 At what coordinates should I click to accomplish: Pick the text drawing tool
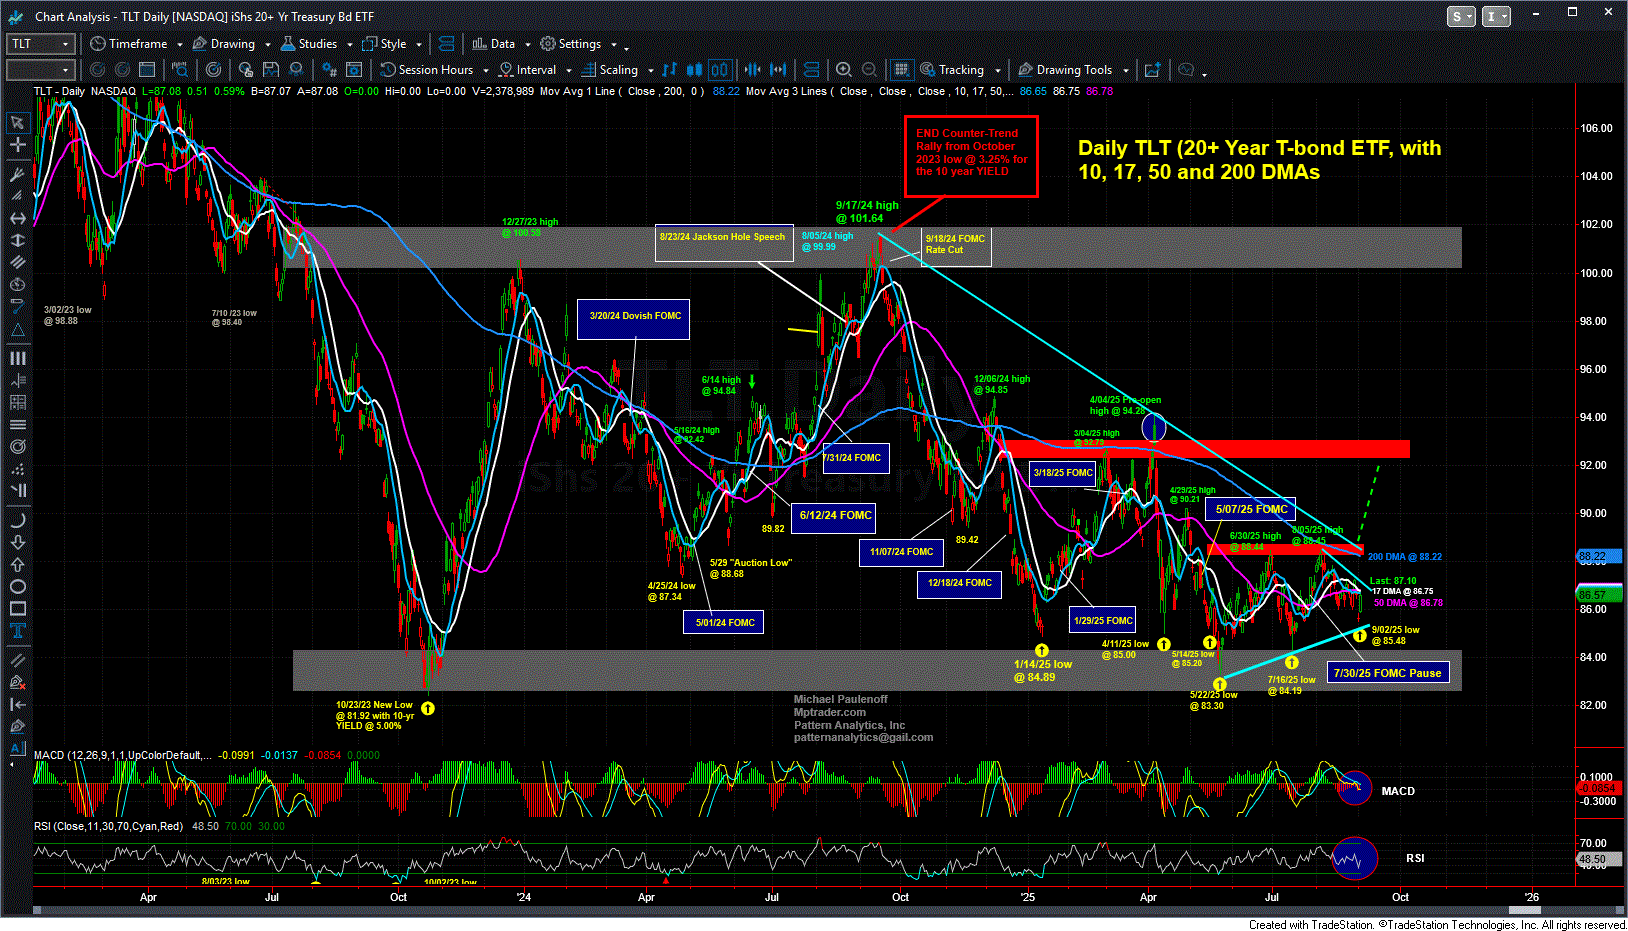pyautogui.click(x=17, y=631)
